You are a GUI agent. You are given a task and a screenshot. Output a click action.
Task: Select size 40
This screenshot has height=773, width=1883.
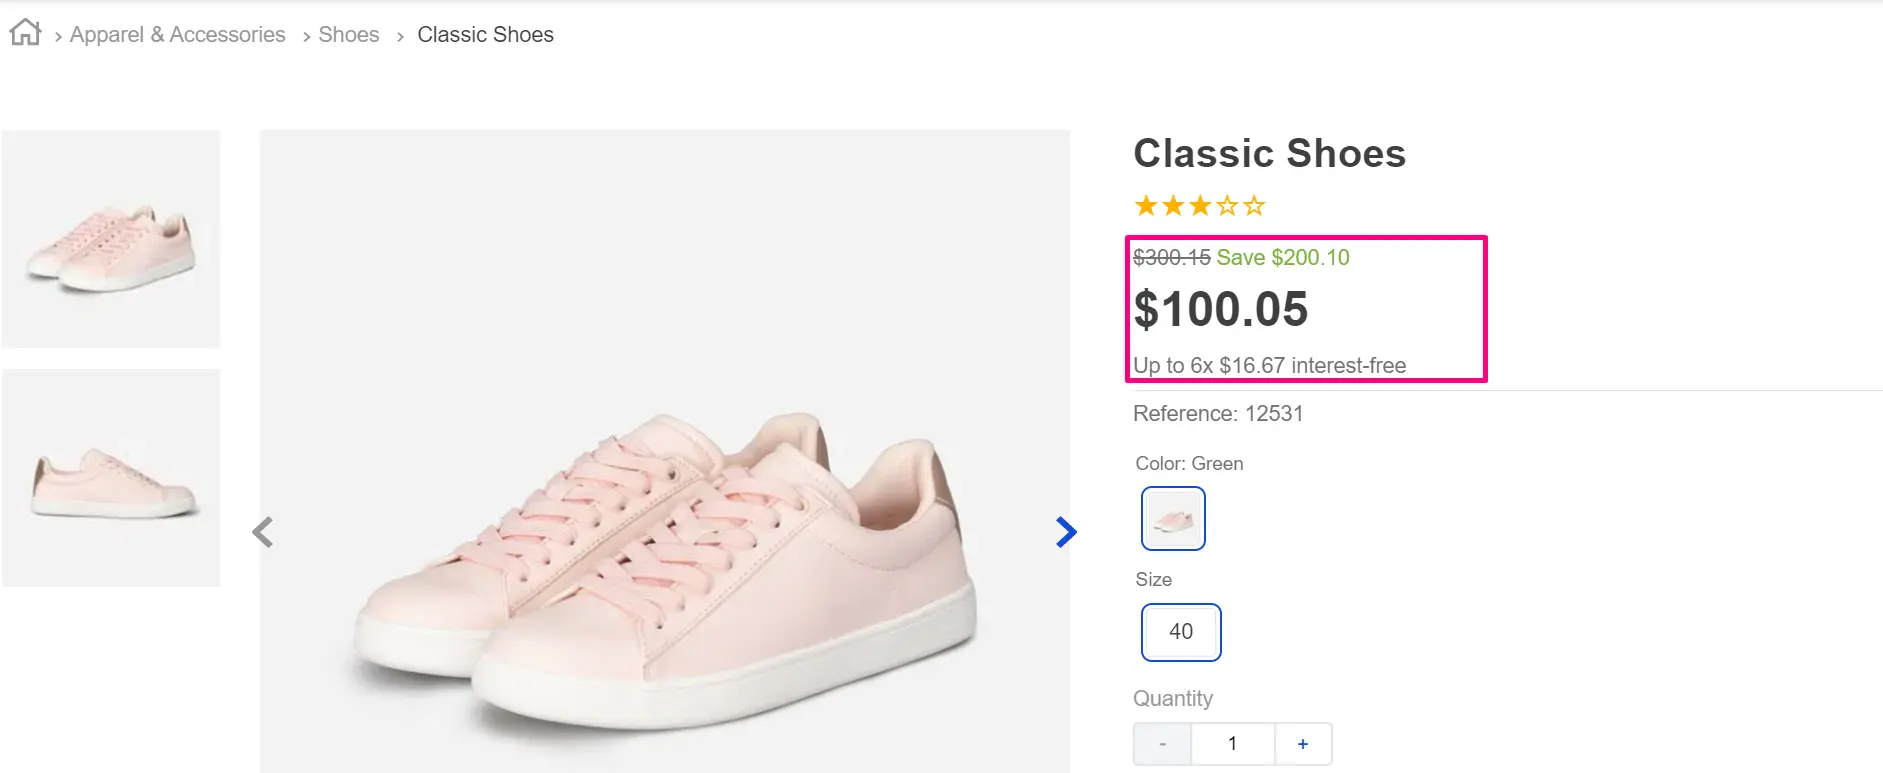pyautogui.click(x=1181, y=632)
